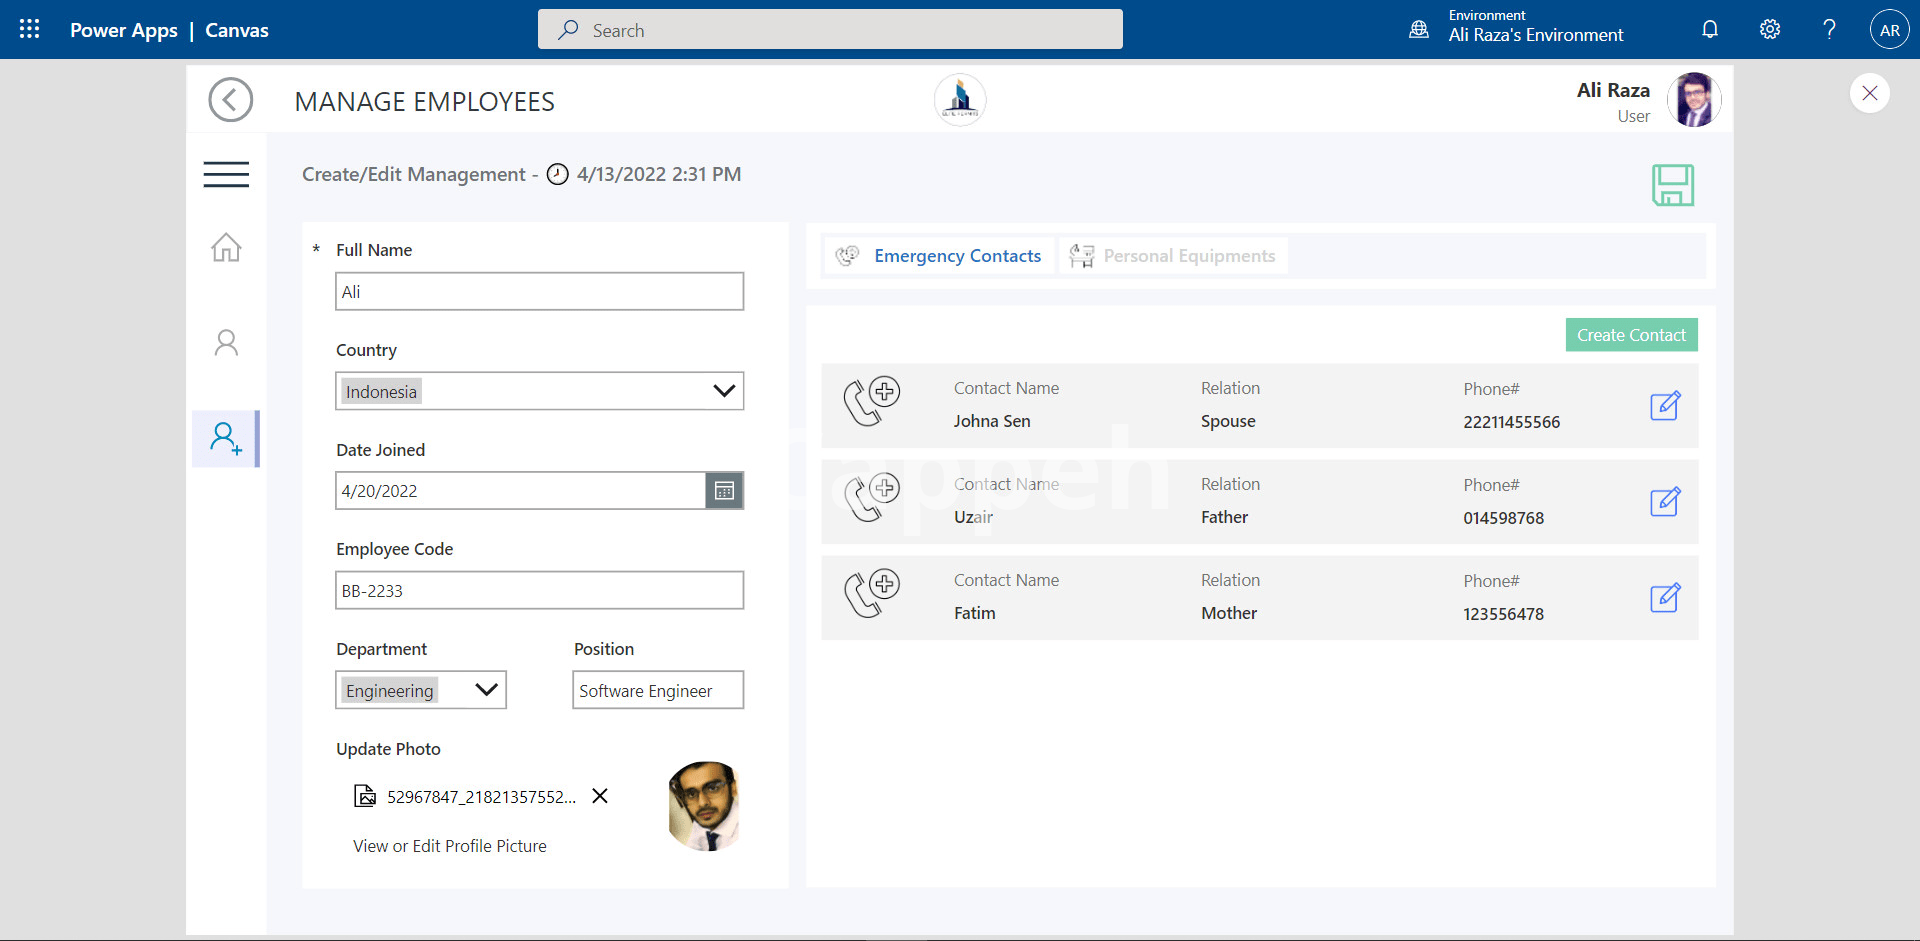Go to the Home icon in sidebar
The width and height of the screenshot is (1920, 941).
(226, 247)
